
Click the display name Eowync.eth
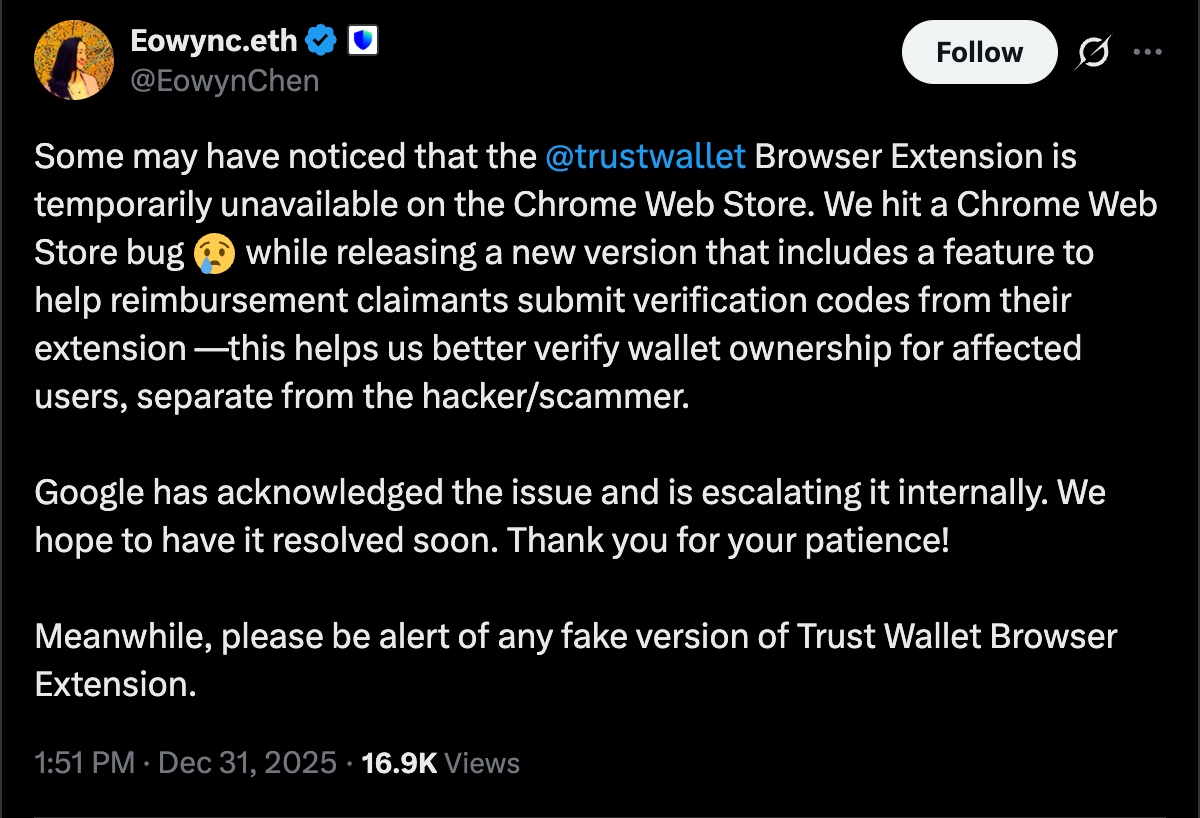[213, 41]
